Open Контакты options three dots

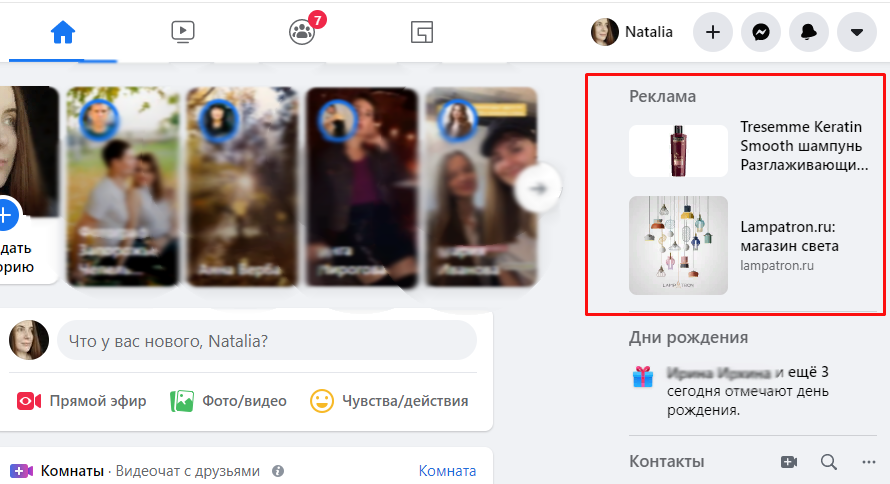[x=868, y=462]
